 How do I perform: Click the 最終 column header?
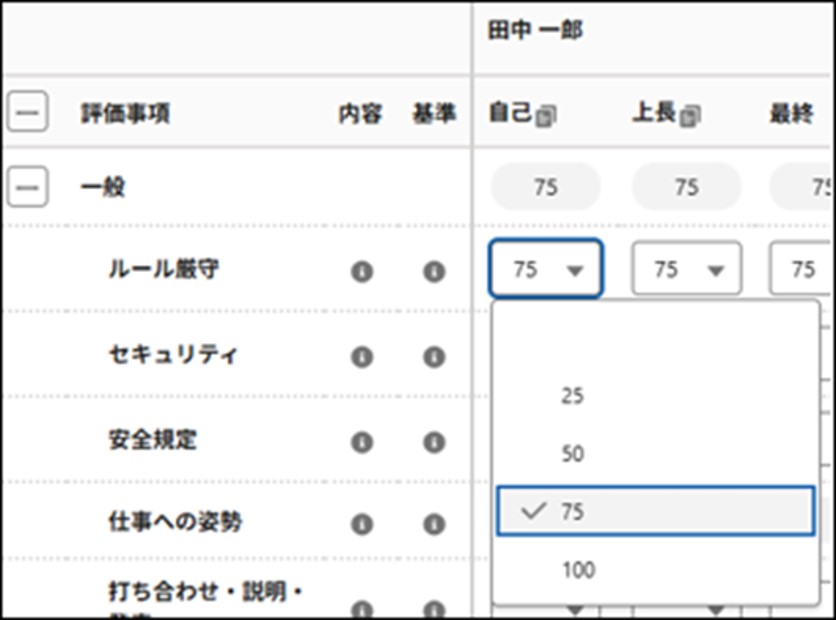(791, 113)
